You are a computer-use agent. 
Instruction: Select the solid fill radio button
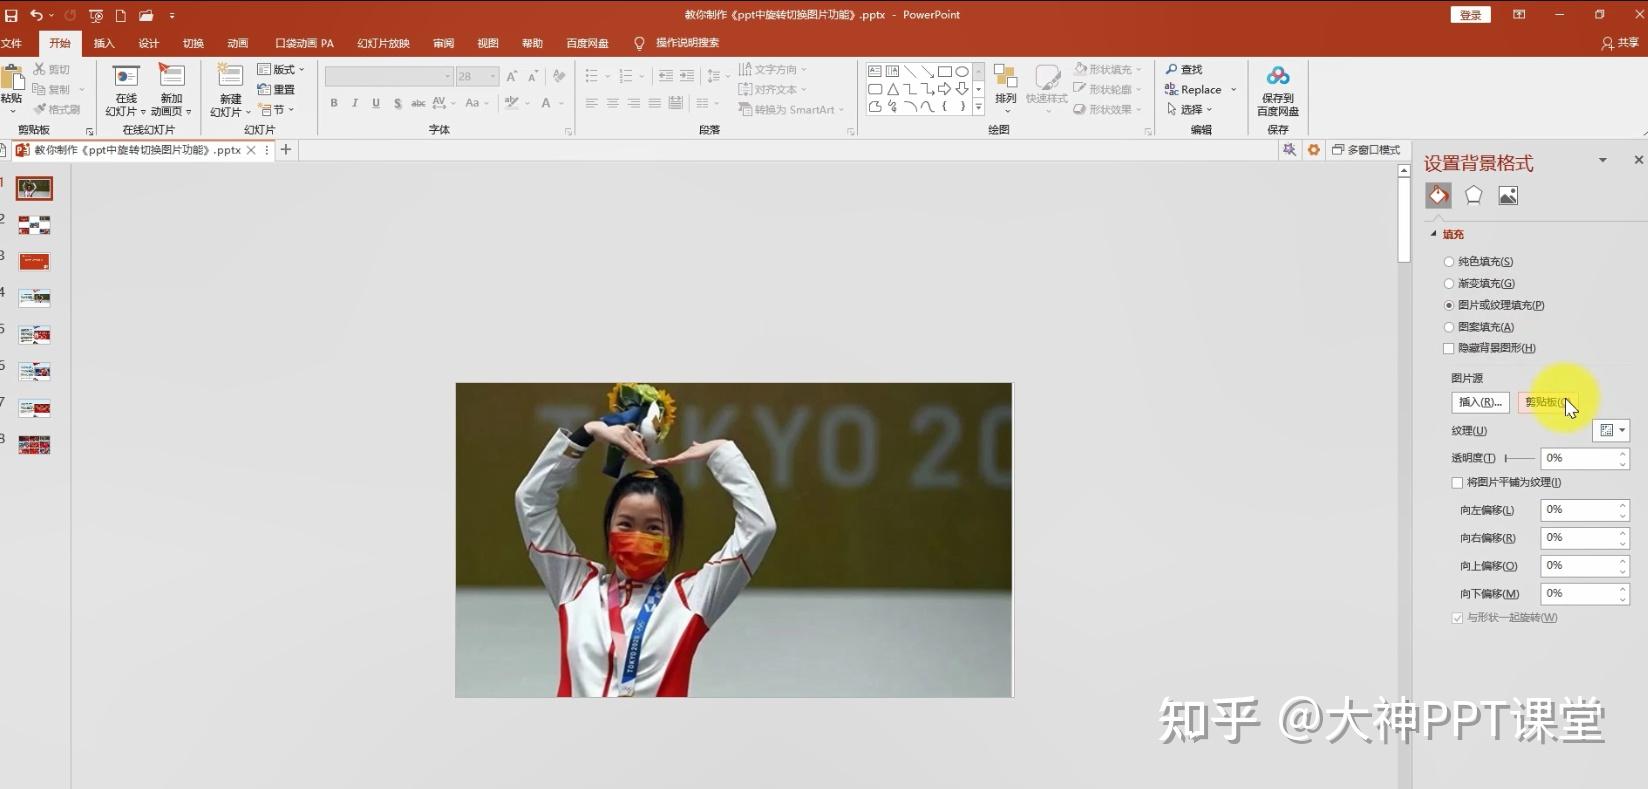pyautogui.click(x=1449, y=262)
